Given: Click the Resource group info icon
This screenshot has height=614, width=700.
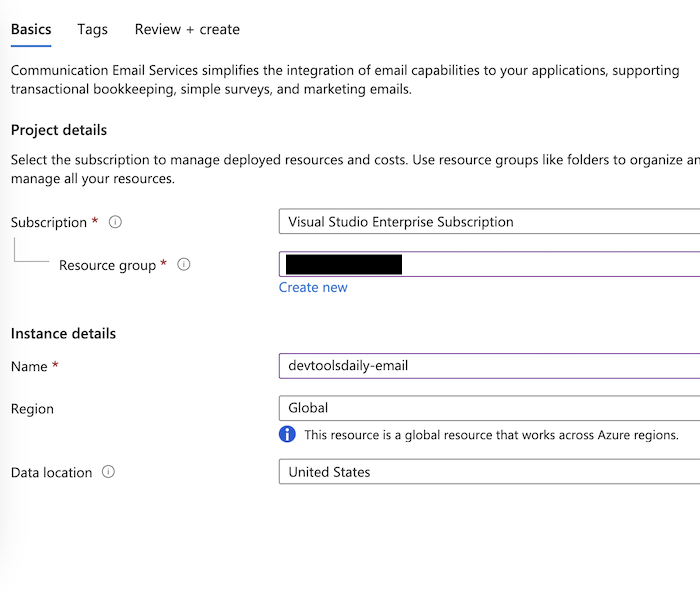Looking at the screenshot, I should click(183, 265).
